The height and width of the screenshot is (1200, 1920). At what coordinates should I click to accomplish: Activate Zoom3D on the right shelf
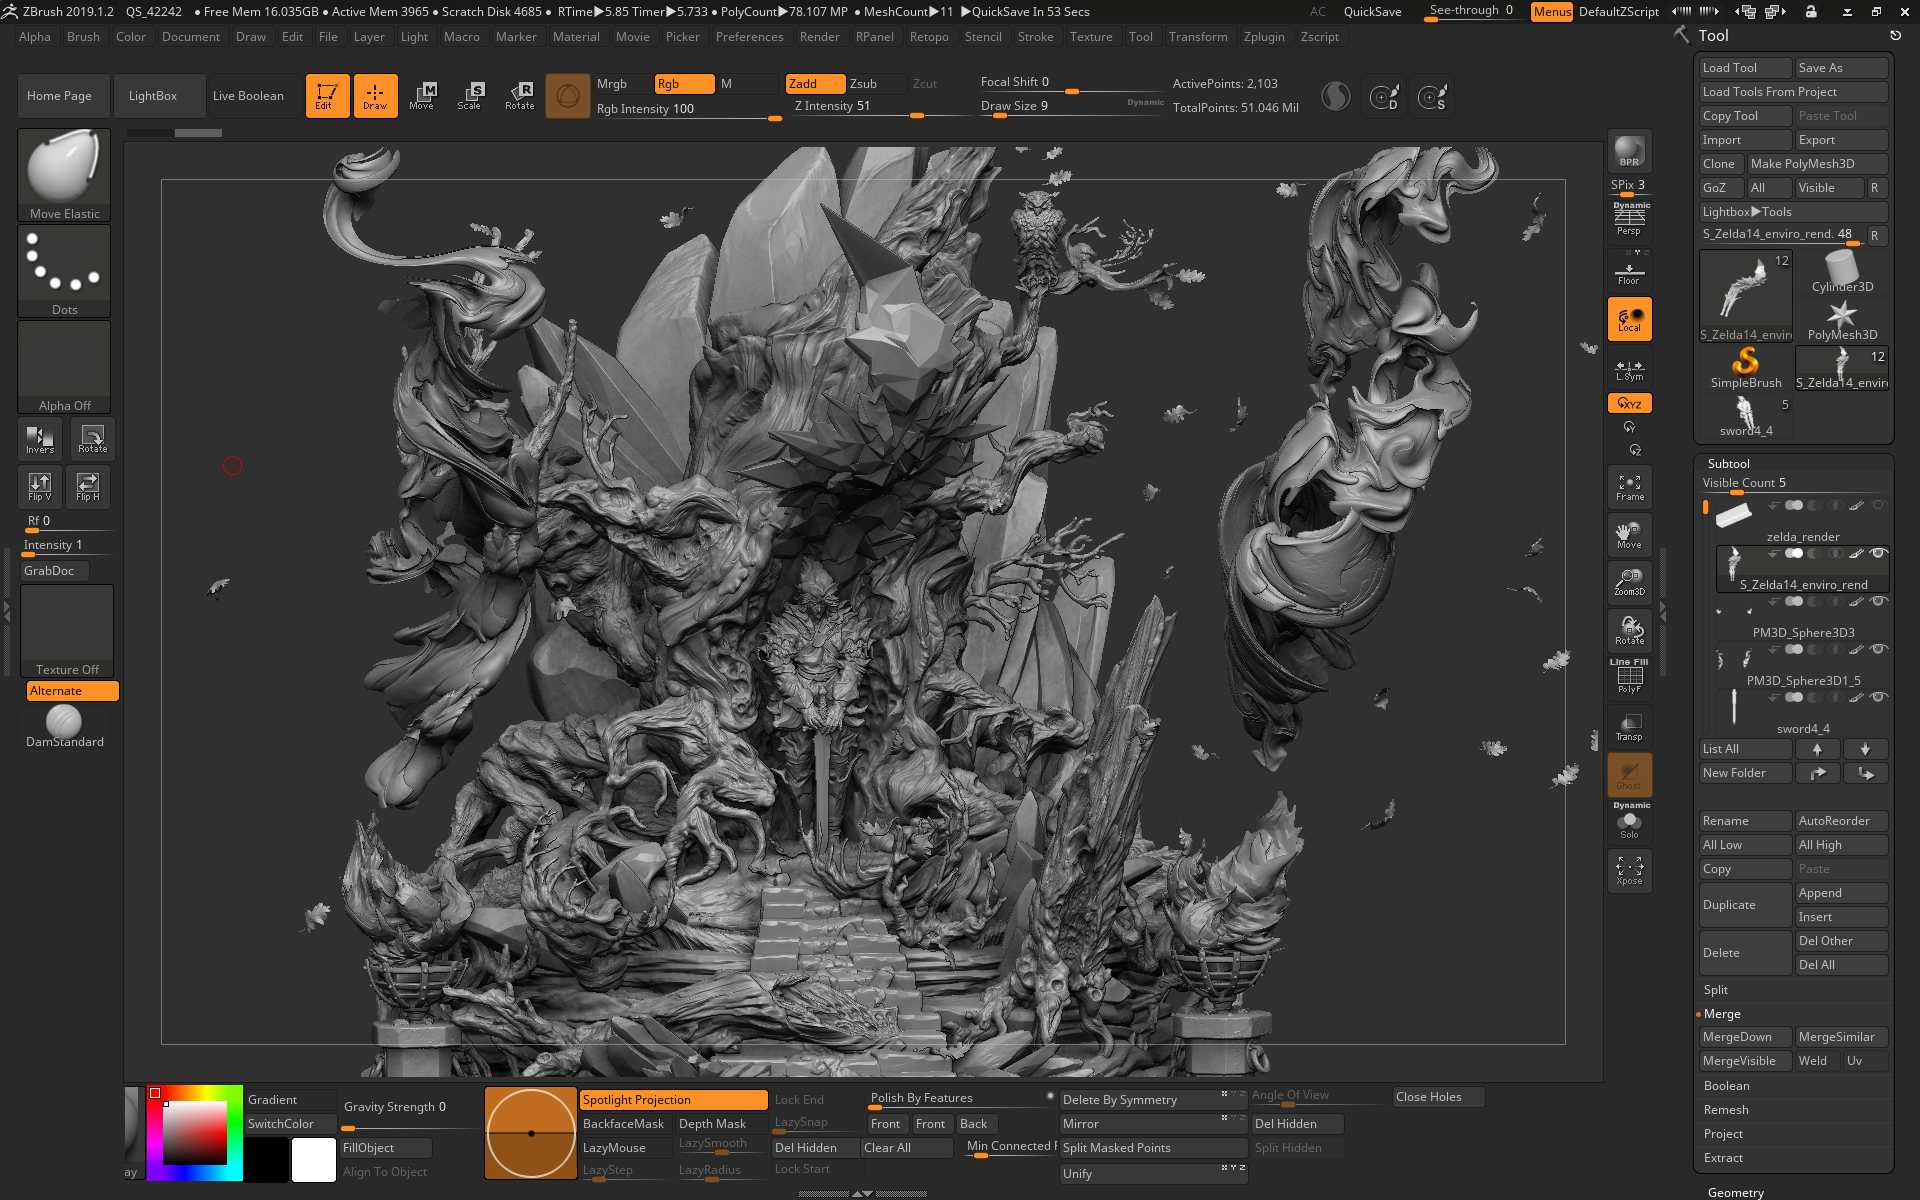click(x=1629, y=581)
